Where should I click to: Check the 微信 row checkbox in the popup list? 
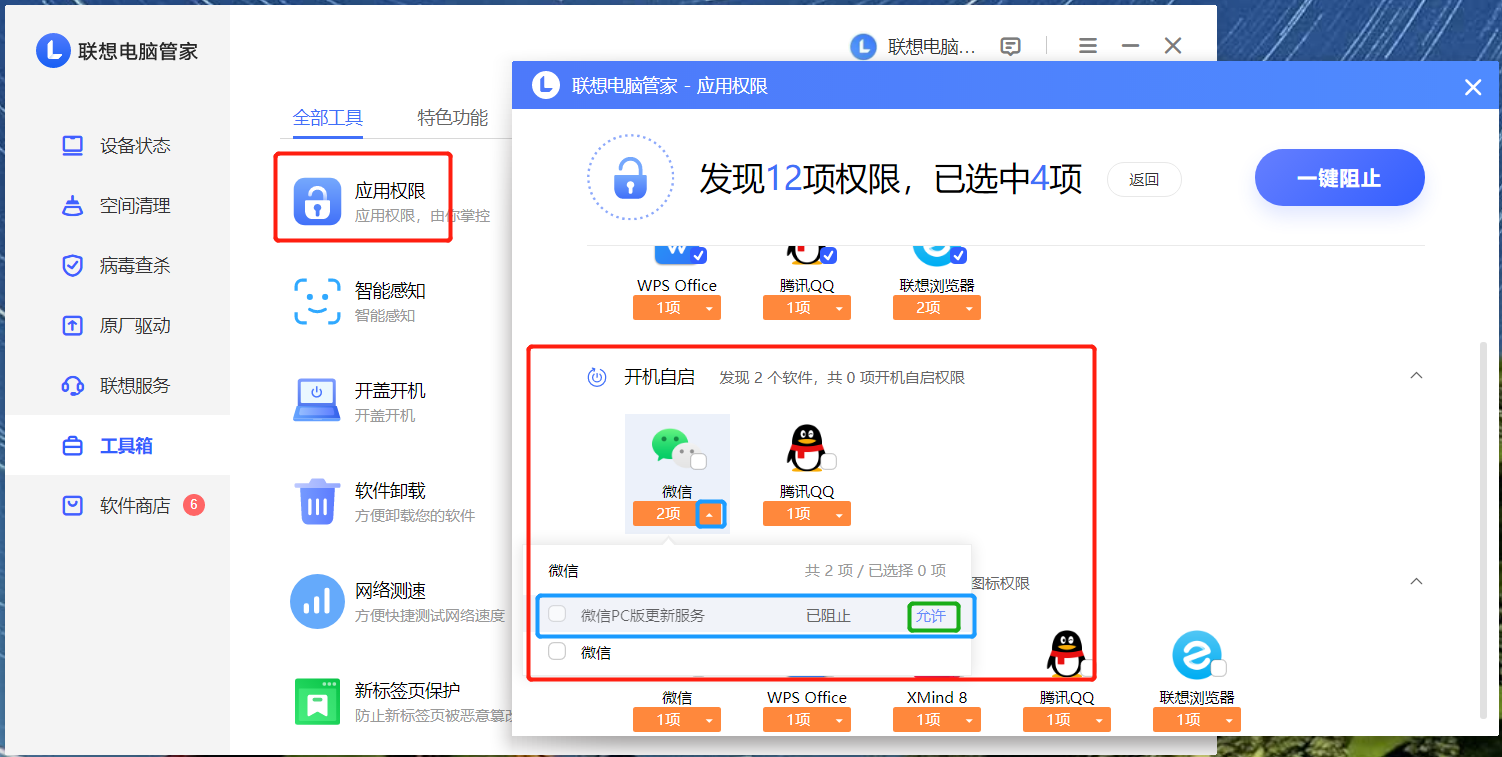click(x=557, y=652)
